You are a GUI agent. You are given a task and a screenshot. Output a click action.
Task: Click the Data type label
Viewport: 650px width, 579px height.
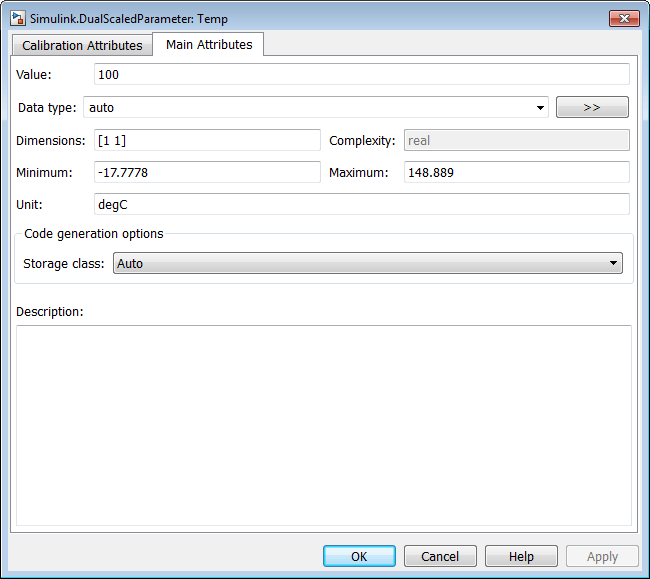pos(47,108)
